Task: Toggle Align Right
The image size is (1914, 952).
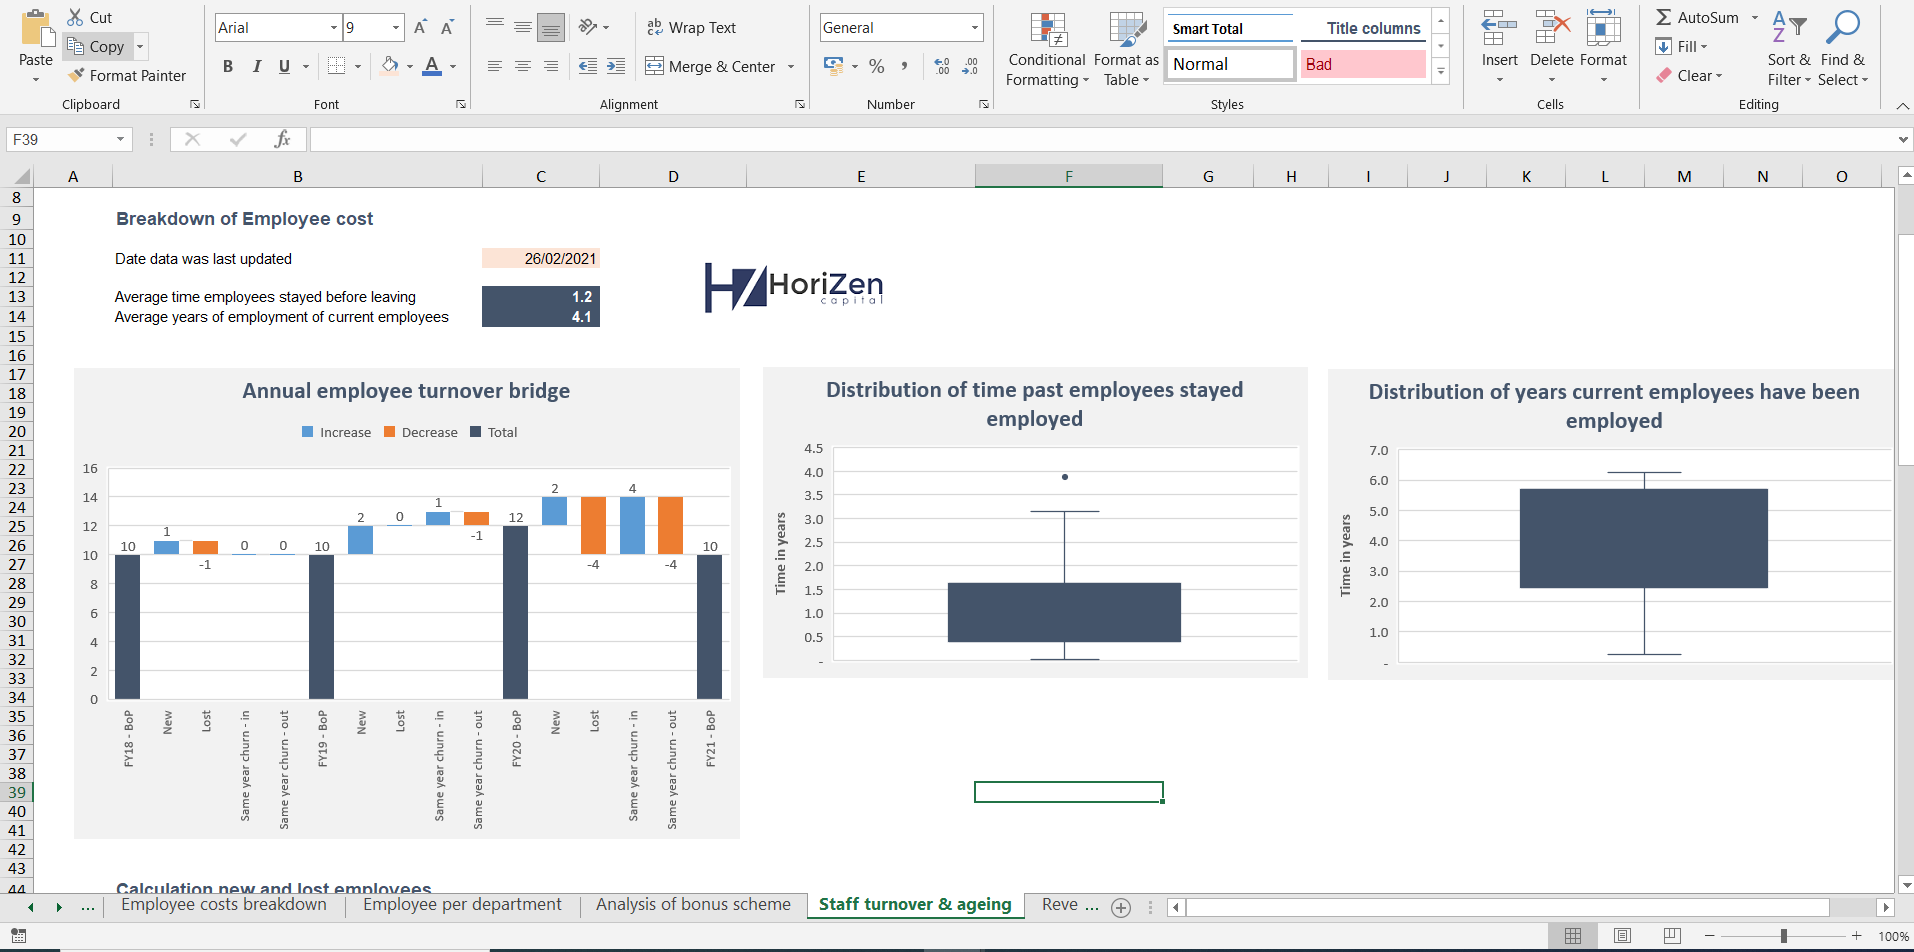Action: [x=551, y=66]
